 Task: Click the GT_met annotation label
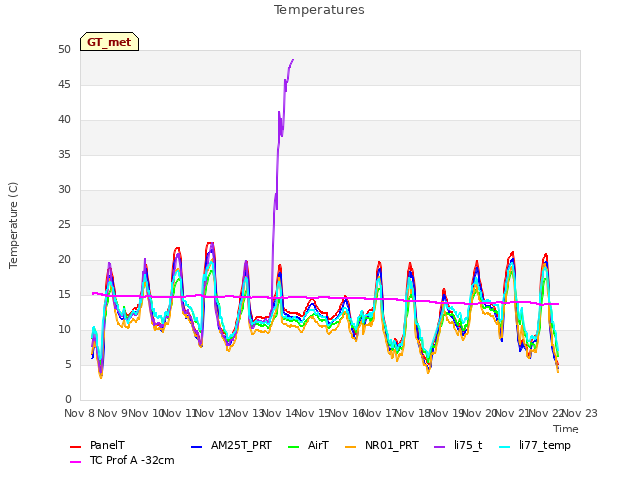109,42
